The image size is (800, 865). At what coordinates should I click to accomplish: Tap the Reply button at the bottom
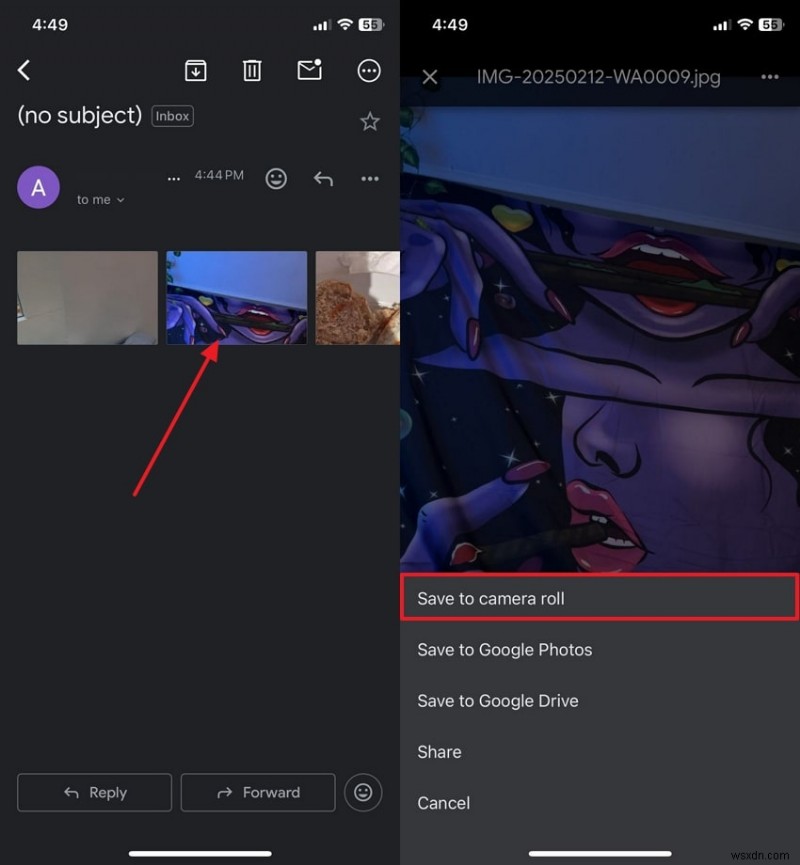94,792
